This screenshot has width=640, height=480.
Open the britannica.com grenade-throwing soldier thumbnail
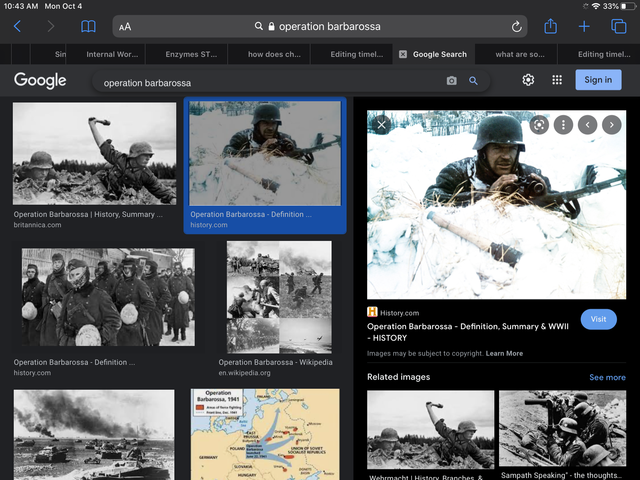point(94,153)
